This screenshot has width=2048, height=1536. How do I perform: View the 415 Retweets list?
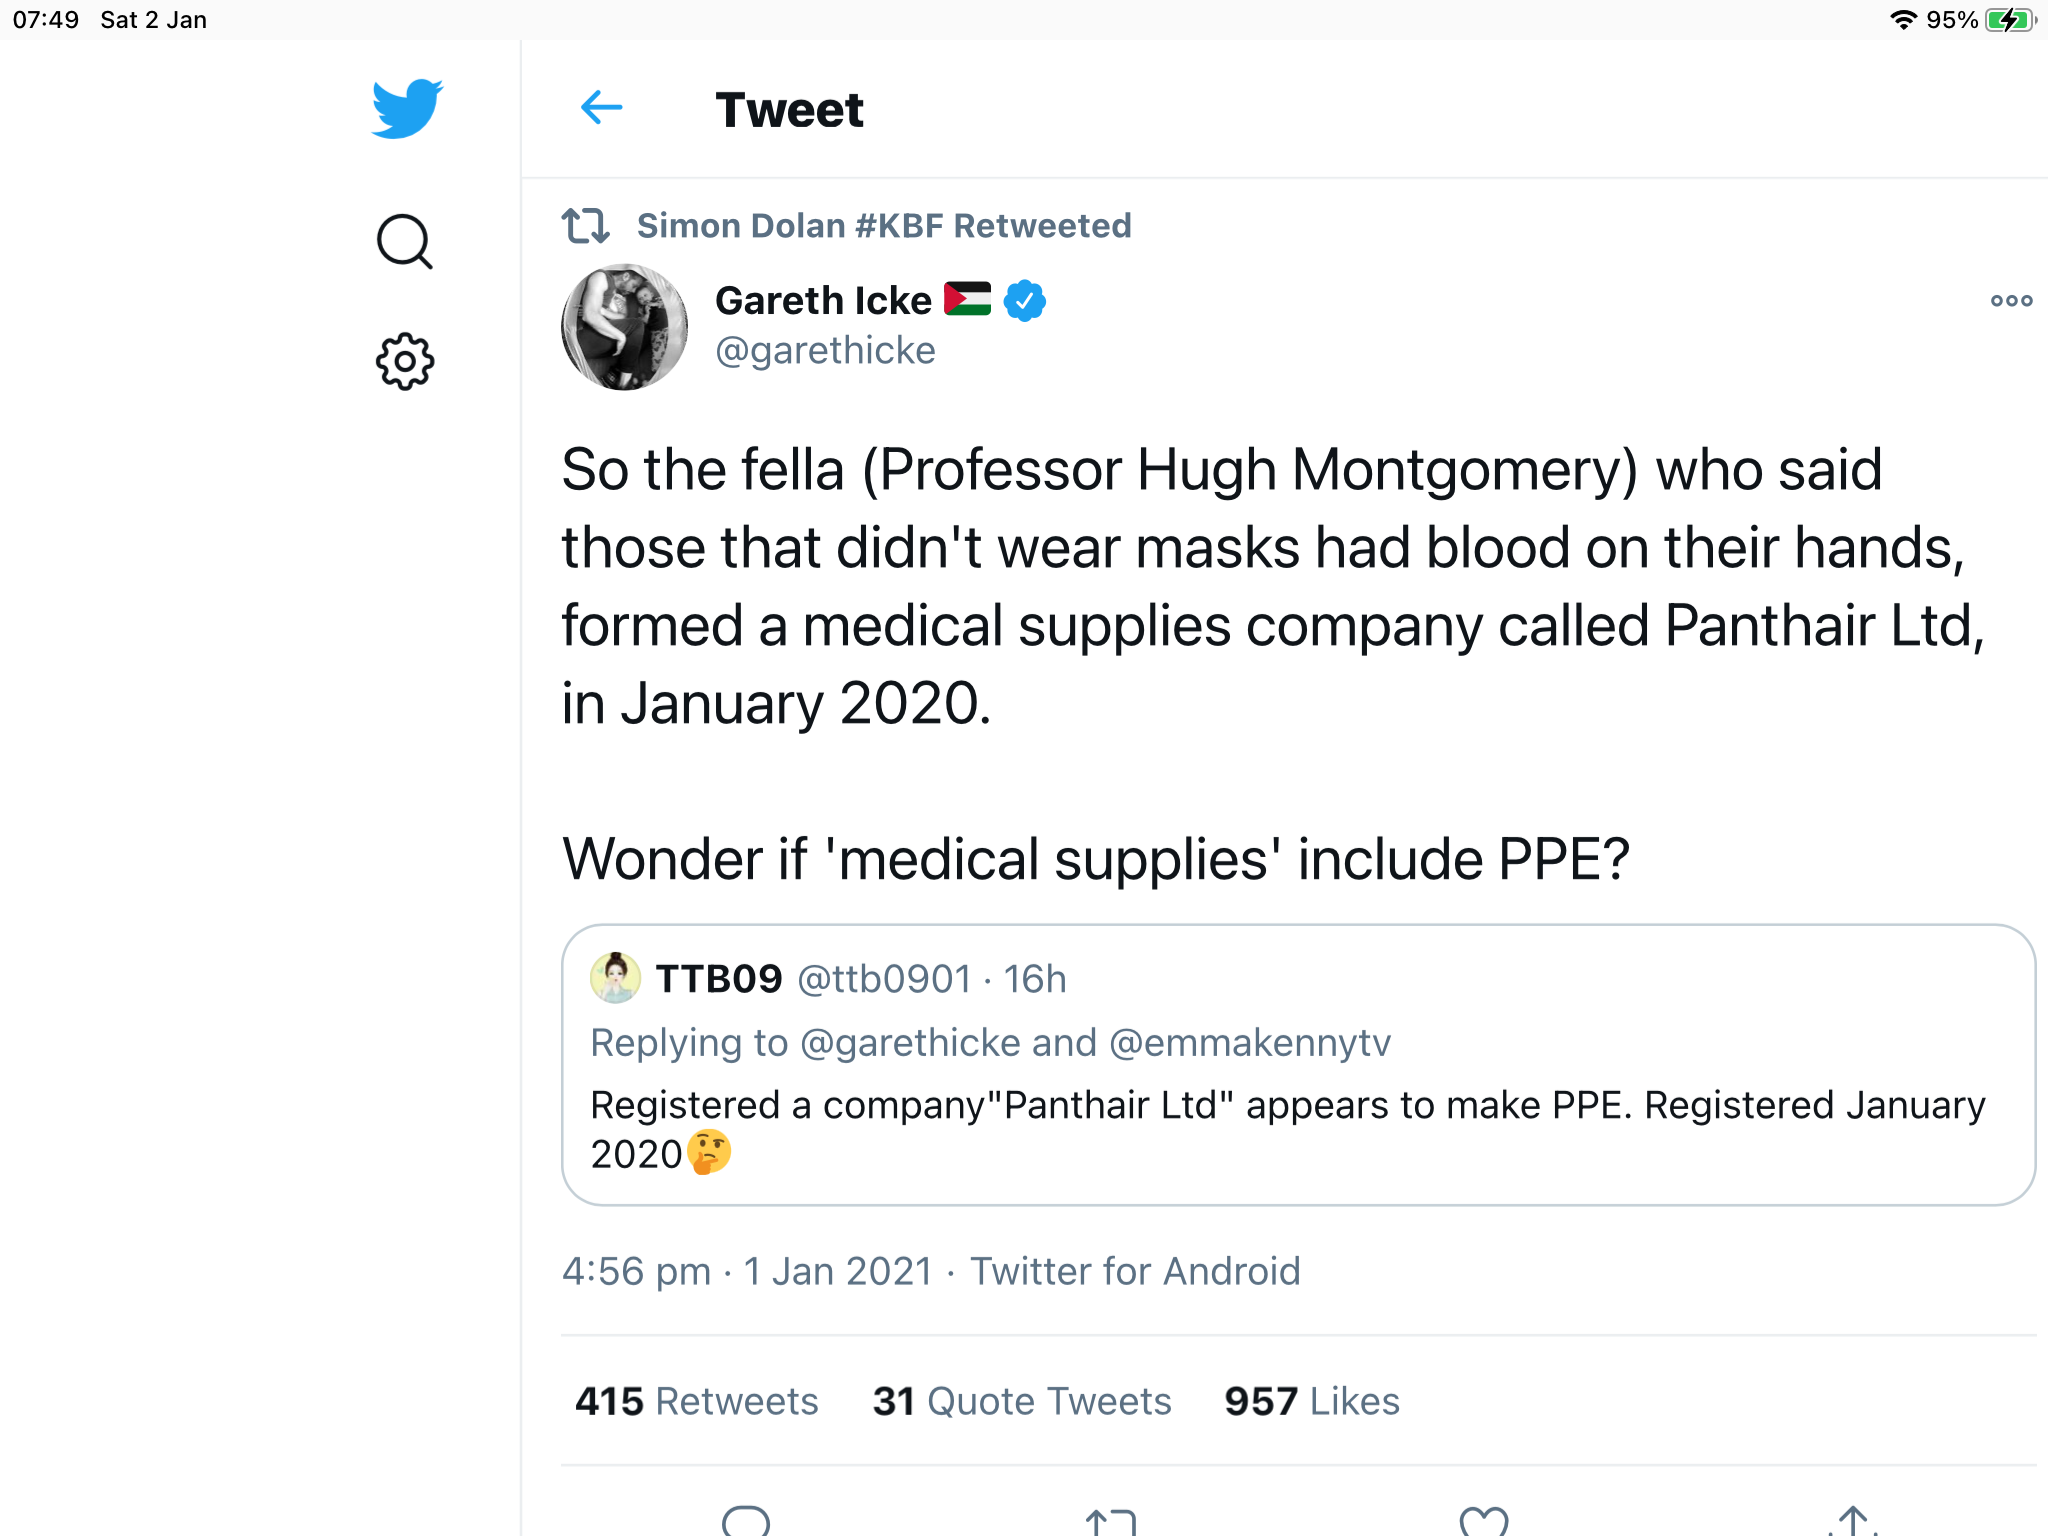pos(696,1401)
